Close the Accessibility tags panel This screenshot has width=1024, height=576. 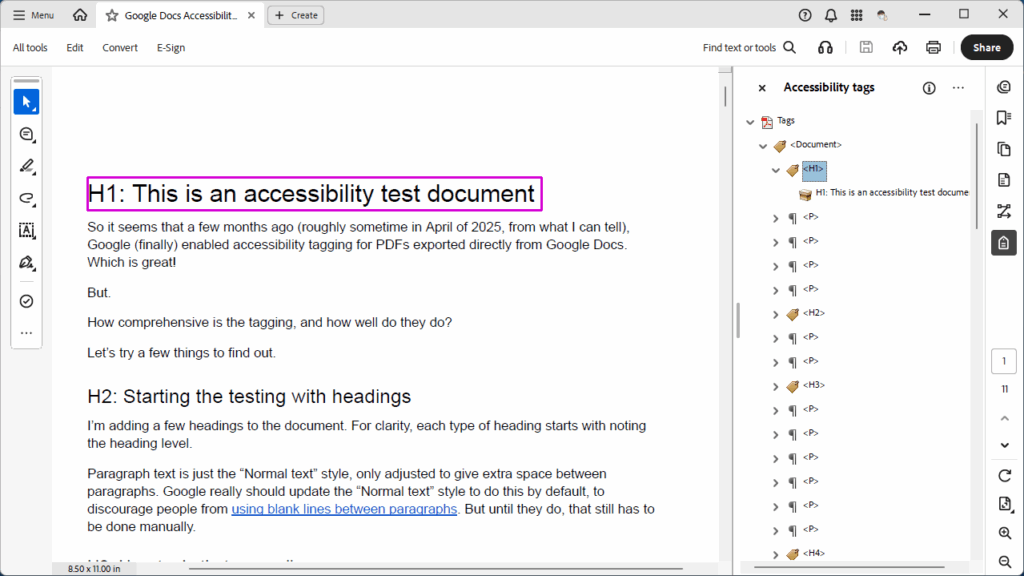coord(762,88)
